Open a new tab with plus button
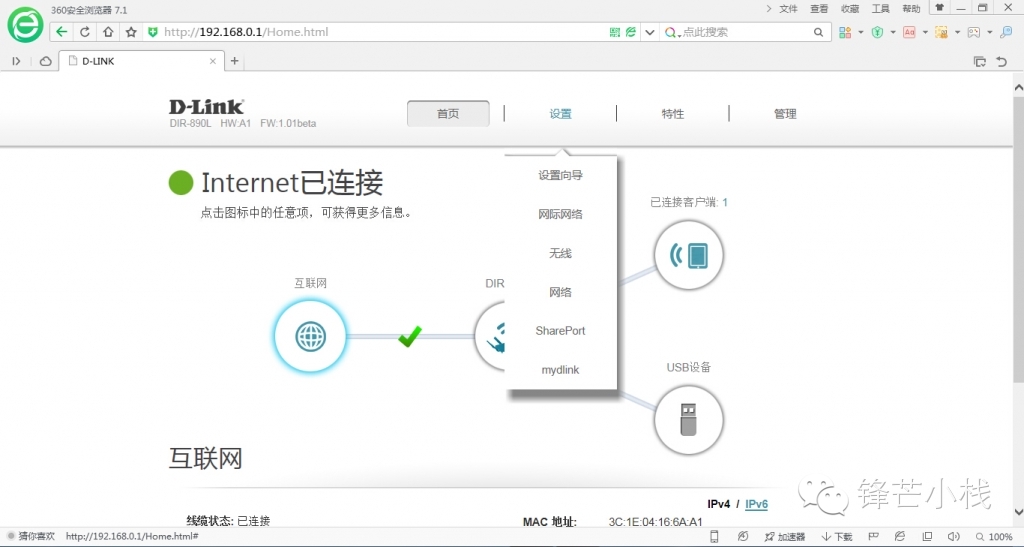The width and height of the screenshot is (1024, 547). 234,61
